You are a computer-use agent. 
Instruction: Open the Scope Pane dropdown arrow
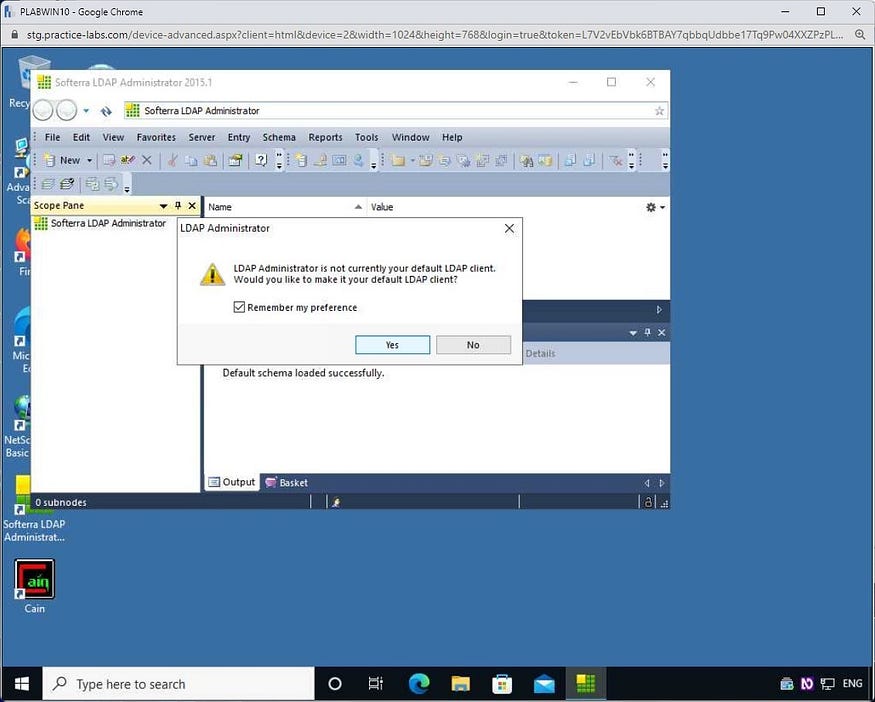click(x=164, y=206)
